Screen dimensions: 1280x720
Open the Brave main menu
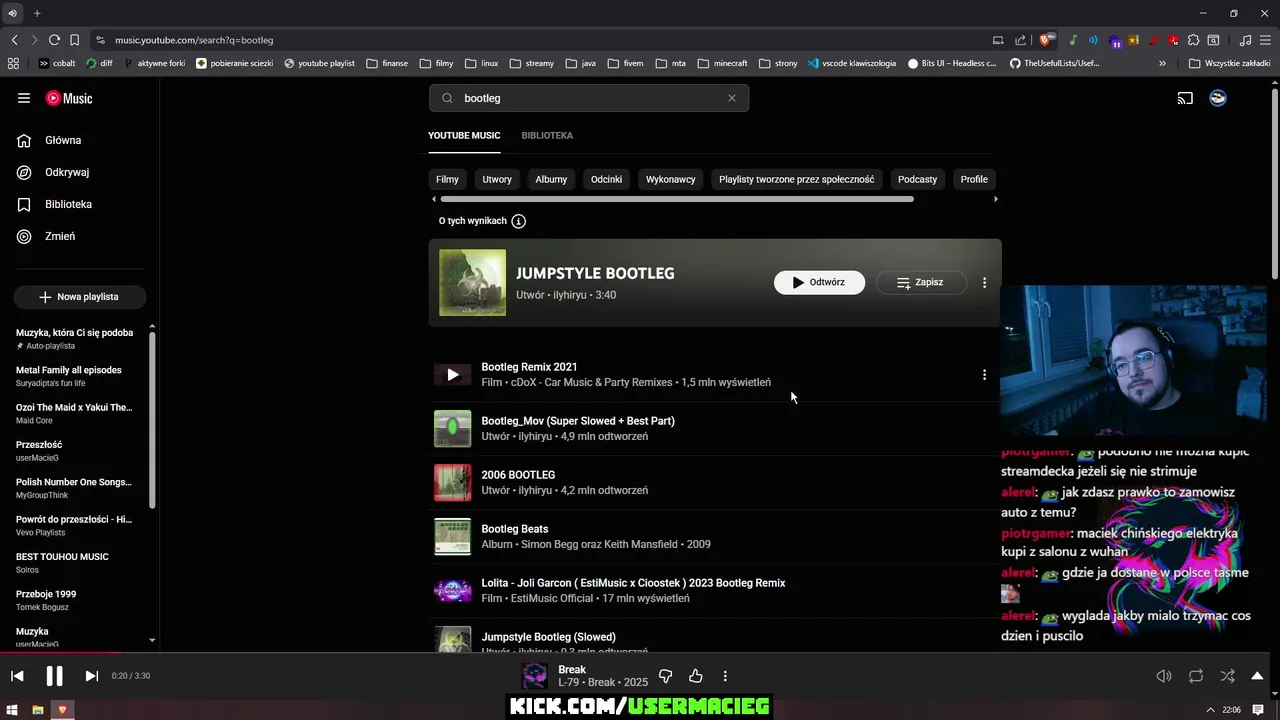tap(1265, 40)
